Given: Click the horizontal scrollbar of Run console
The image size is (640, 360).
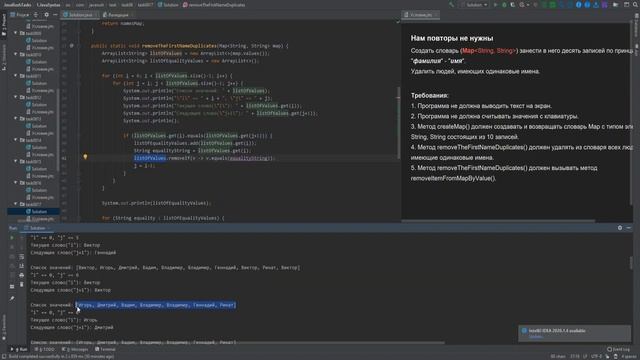Looking at the screenshot, I should (237, 343).
